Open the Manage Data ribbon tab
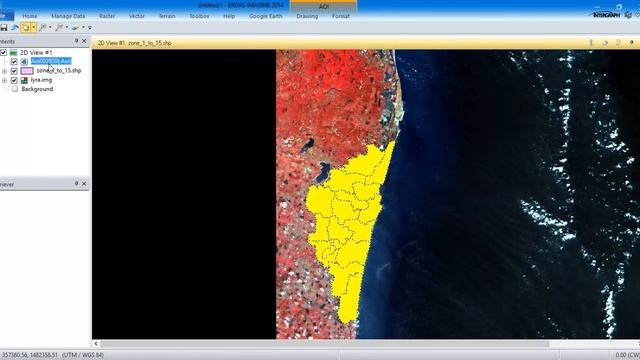The image size is (640, 360). point(68,16)
